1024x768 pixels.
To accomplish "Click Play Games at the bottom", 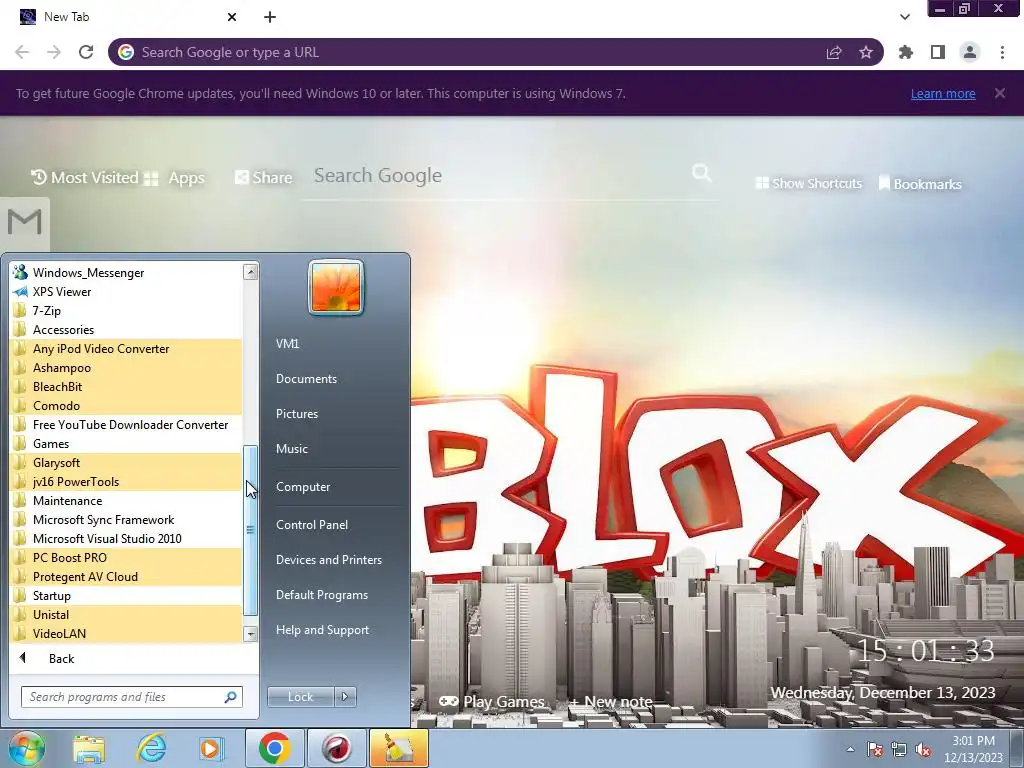I will 491,701.
